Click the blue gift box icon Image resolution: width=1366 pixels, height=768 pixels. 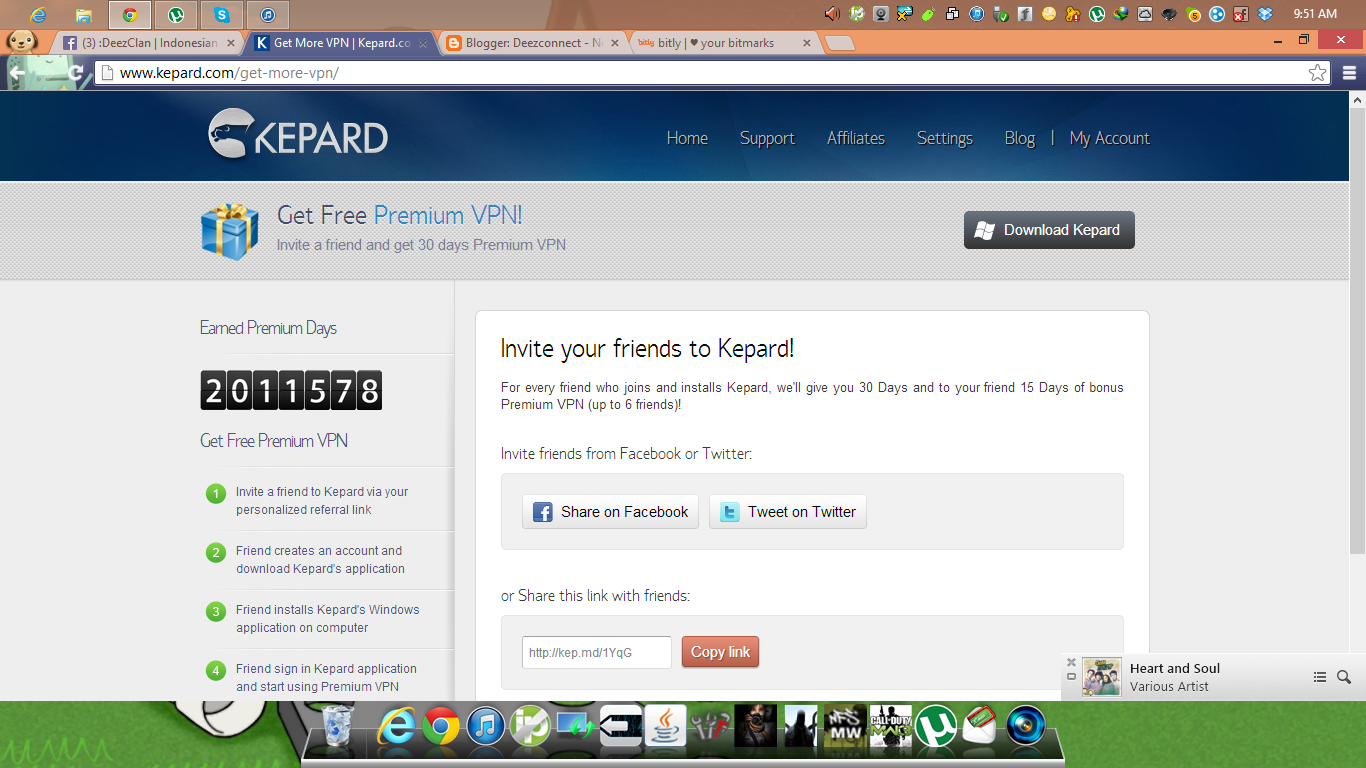230,231
